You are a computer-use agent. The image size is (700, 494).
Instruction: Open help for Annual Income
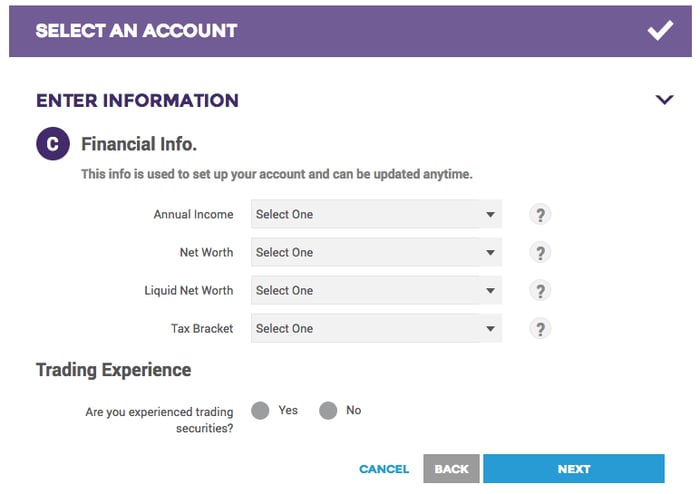[540, 215]
